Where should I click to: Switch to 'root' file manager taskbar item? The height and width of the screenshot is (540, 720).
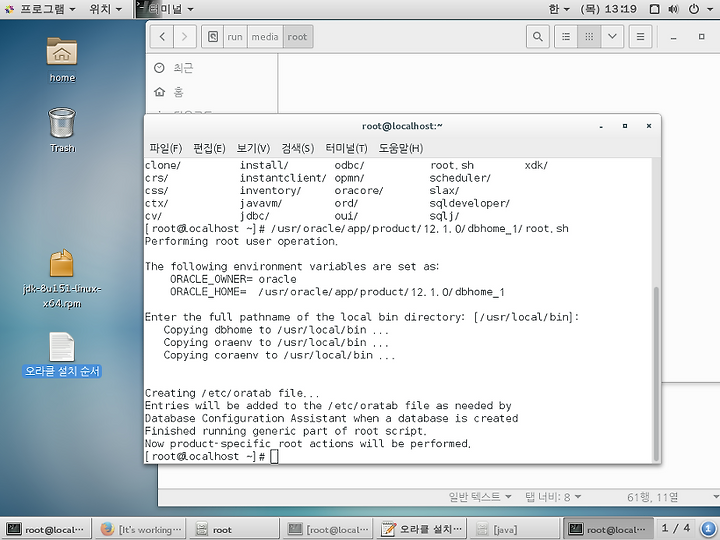[235, 529]
